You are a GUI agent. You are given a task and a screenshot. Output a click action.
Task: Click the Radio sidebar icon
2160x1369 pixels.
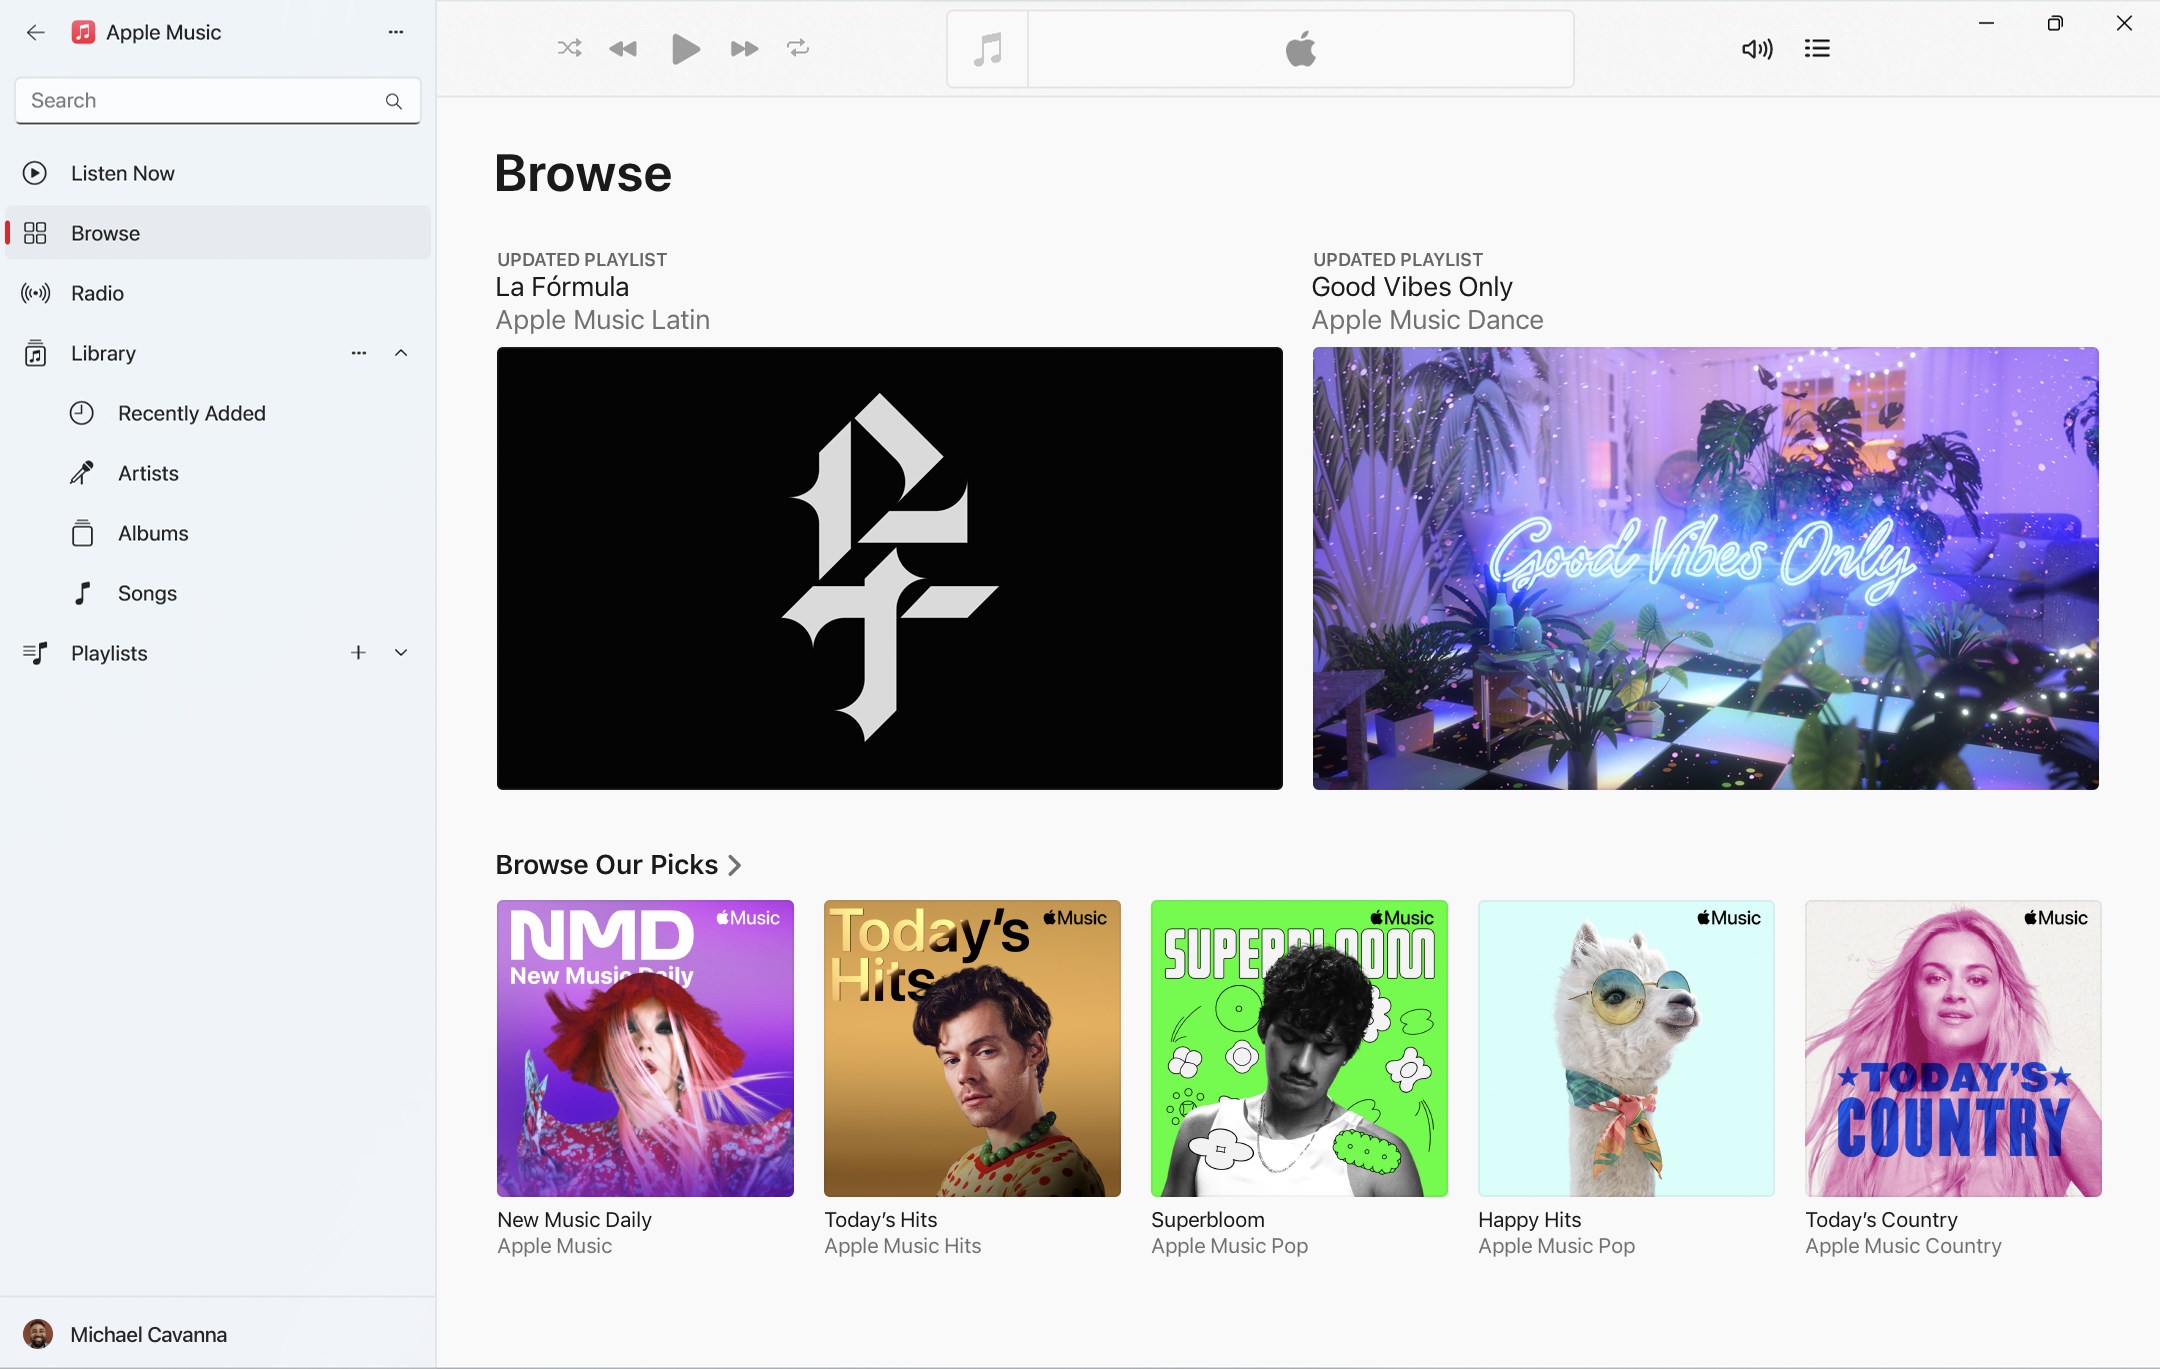tap(35, 292)
